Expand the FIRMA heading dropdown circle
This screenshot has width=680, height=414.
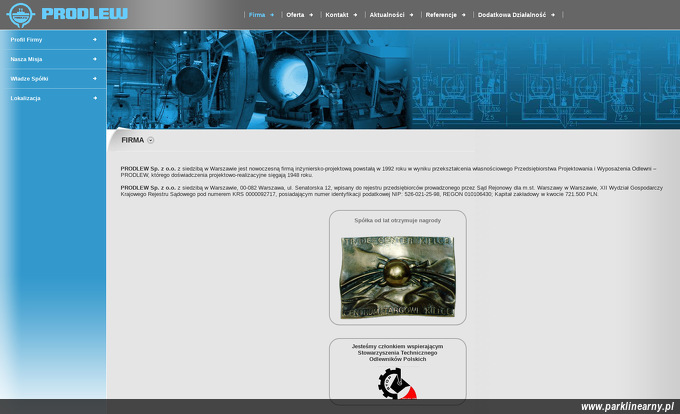150,140
